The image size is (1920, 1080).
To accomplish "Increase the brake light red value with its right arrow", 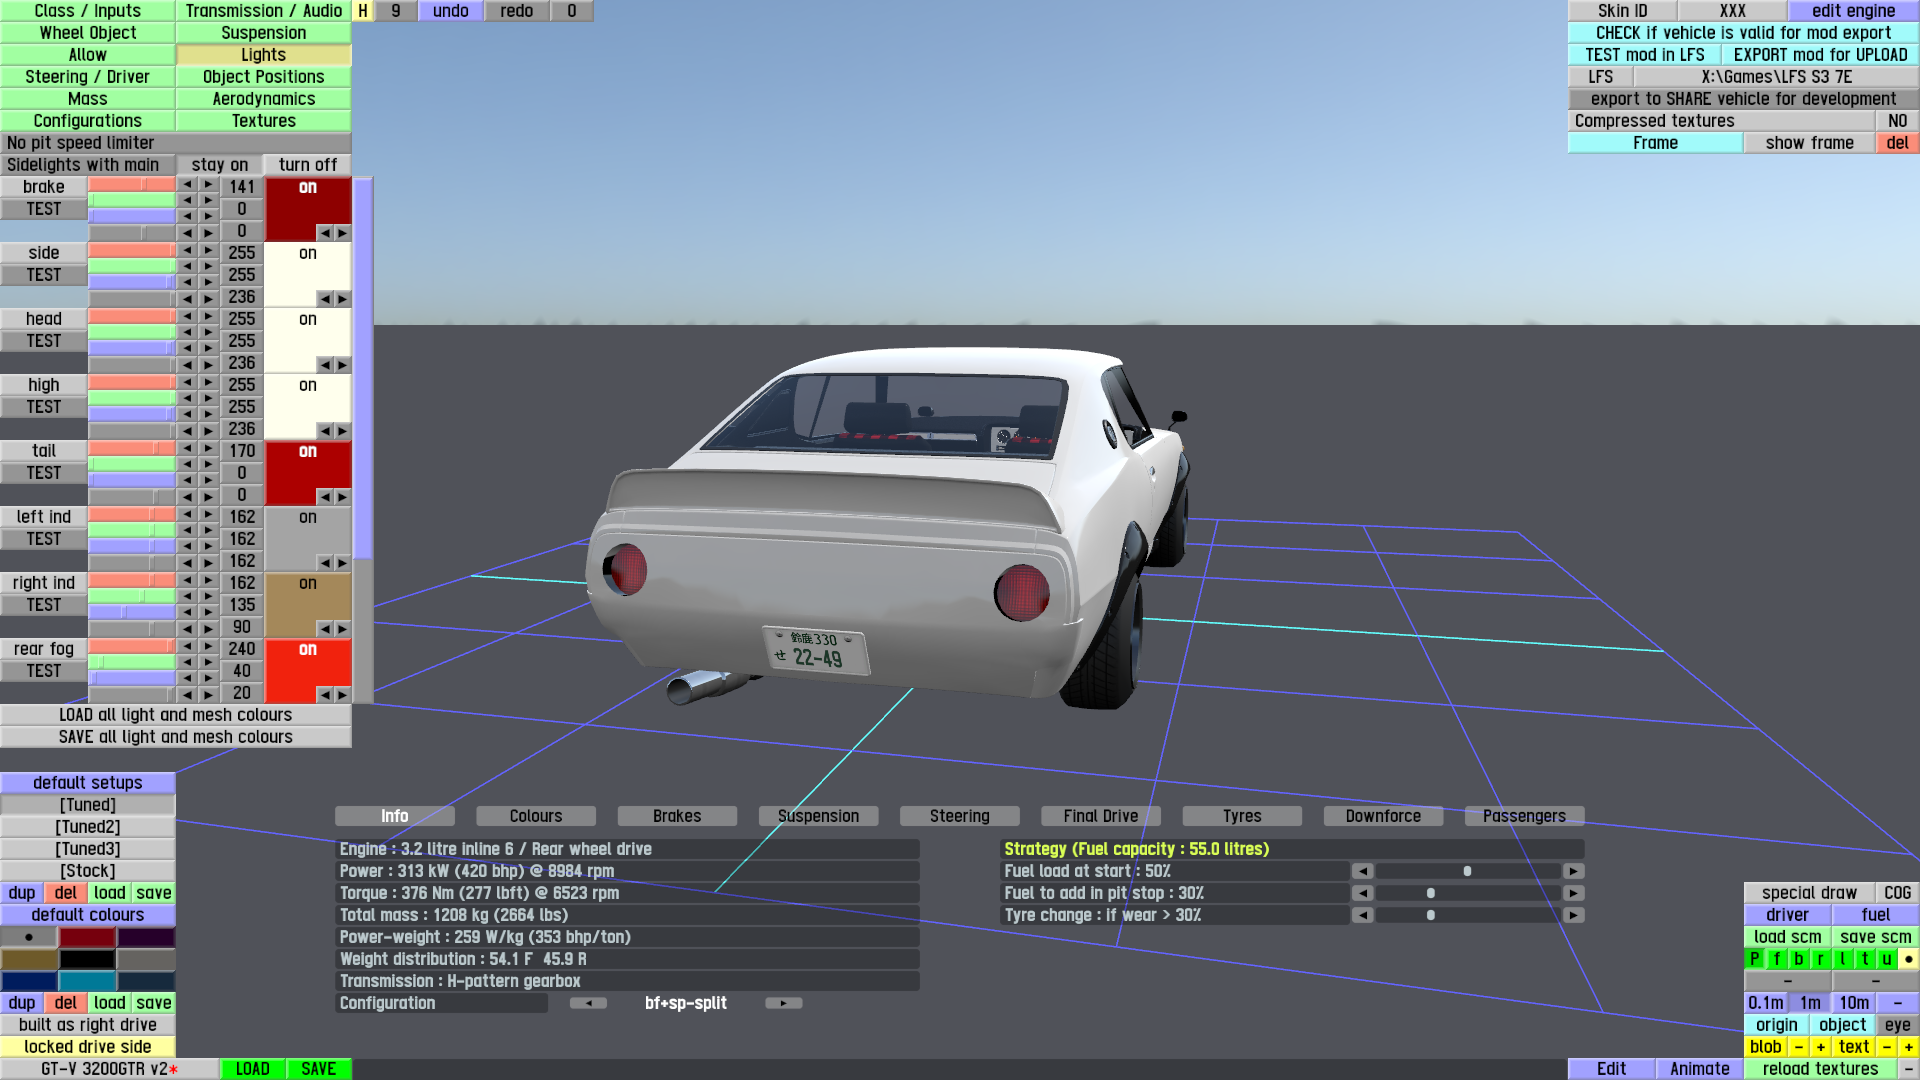I will pyautogui.click(x=208, y=185).
